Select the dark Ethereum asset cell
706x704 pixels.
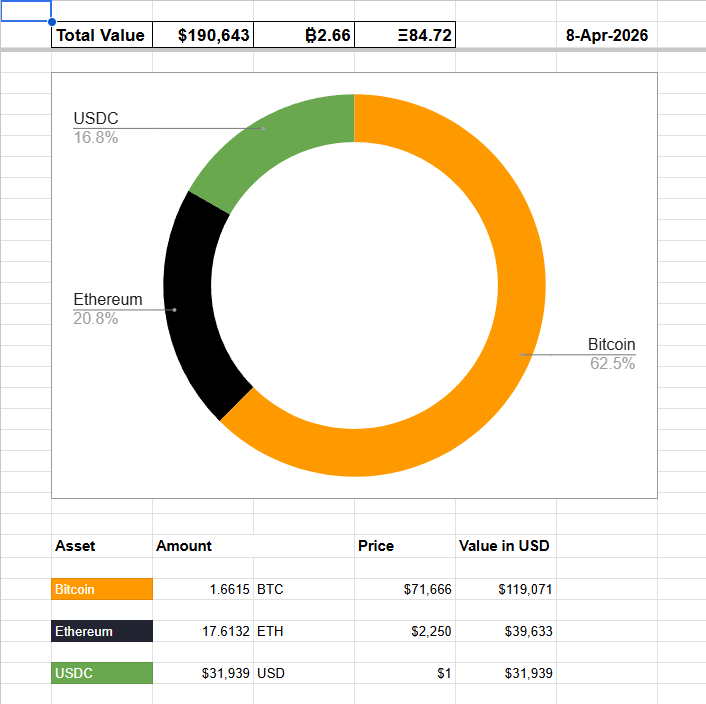[x=102, y=631]
